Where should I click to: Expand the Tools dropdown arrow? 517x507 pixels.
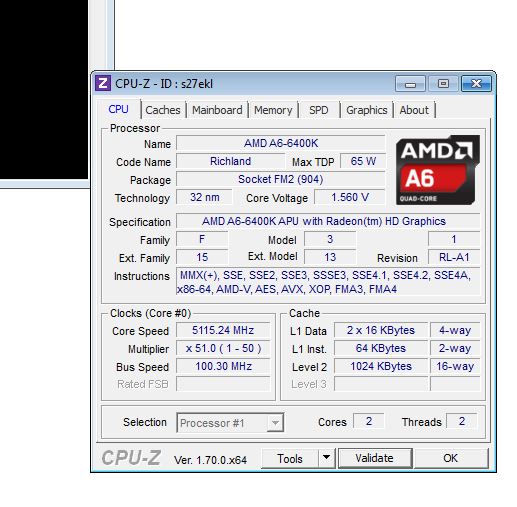click(x=327, y=459)
